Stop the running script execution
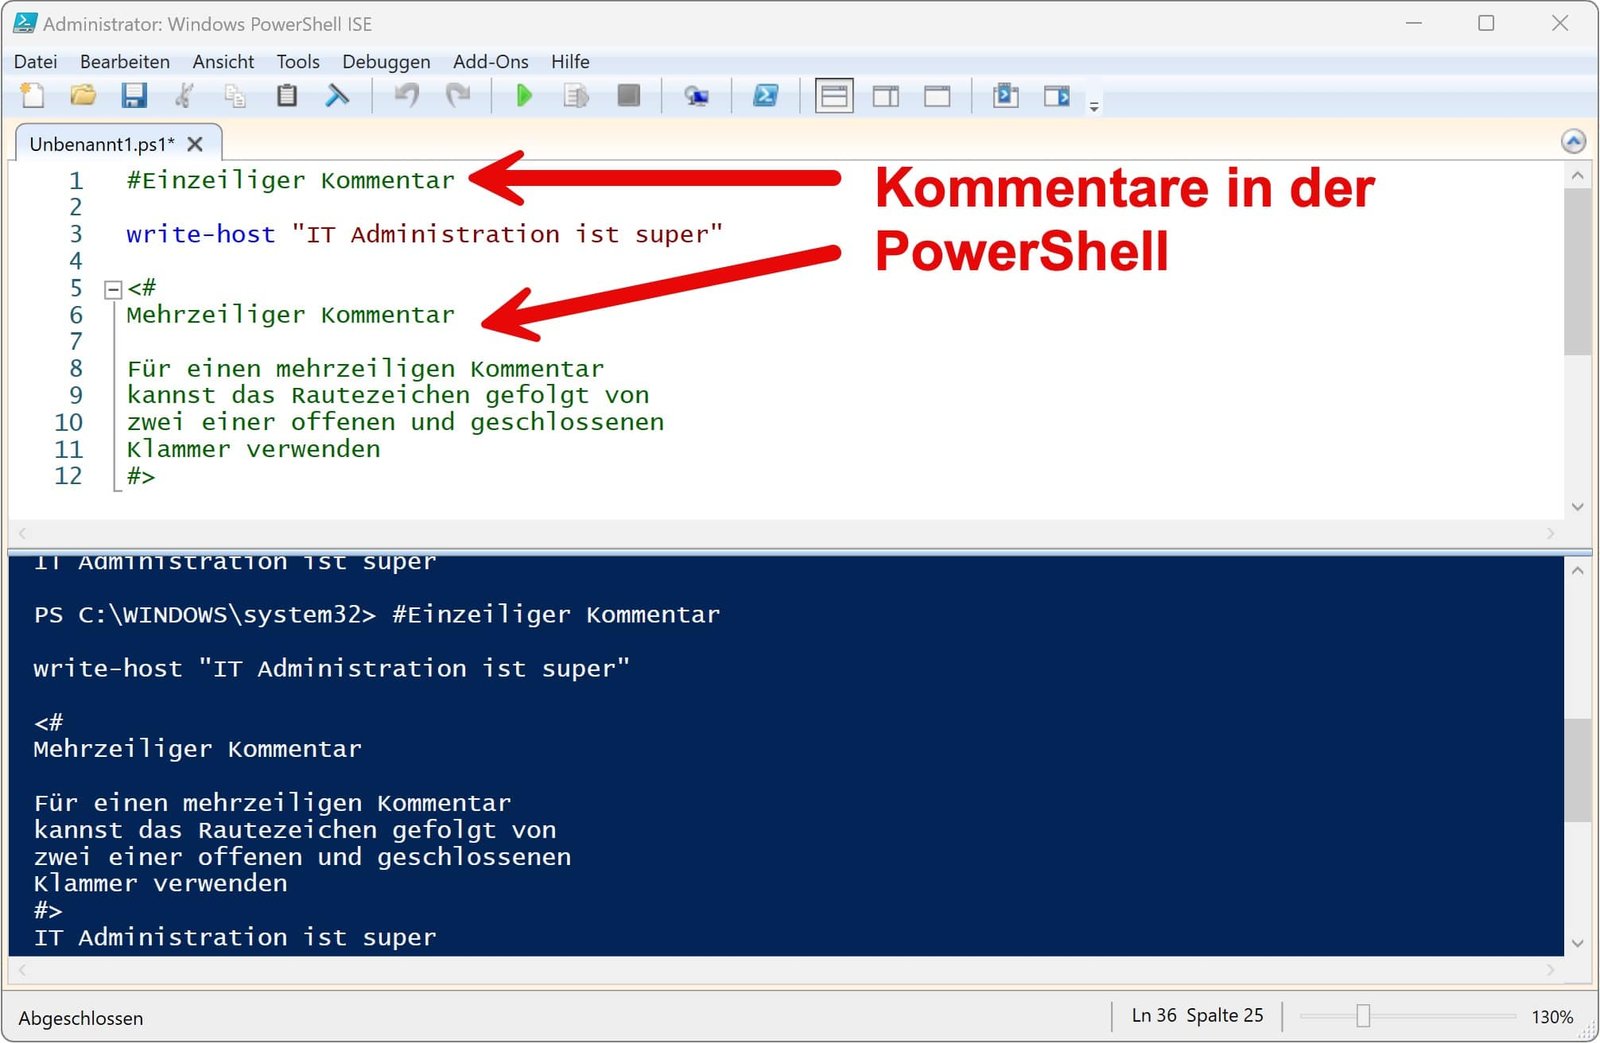Image resolution: width=1600 pixels, height=1043 pixels. (x=629, y=96)
